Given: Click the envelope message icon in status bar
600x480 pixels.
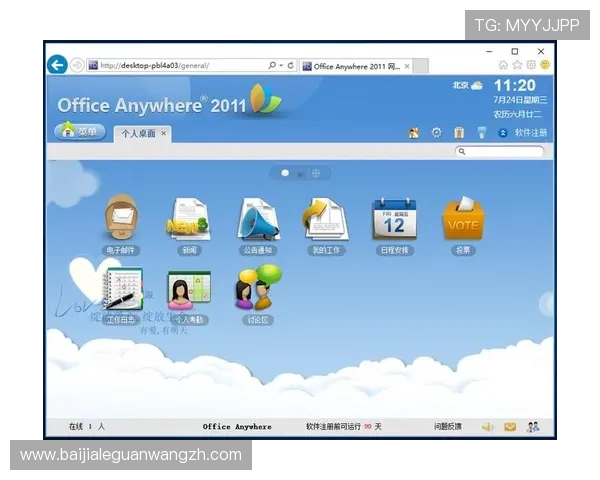Looking at the screenshot, I should point(510,426).
